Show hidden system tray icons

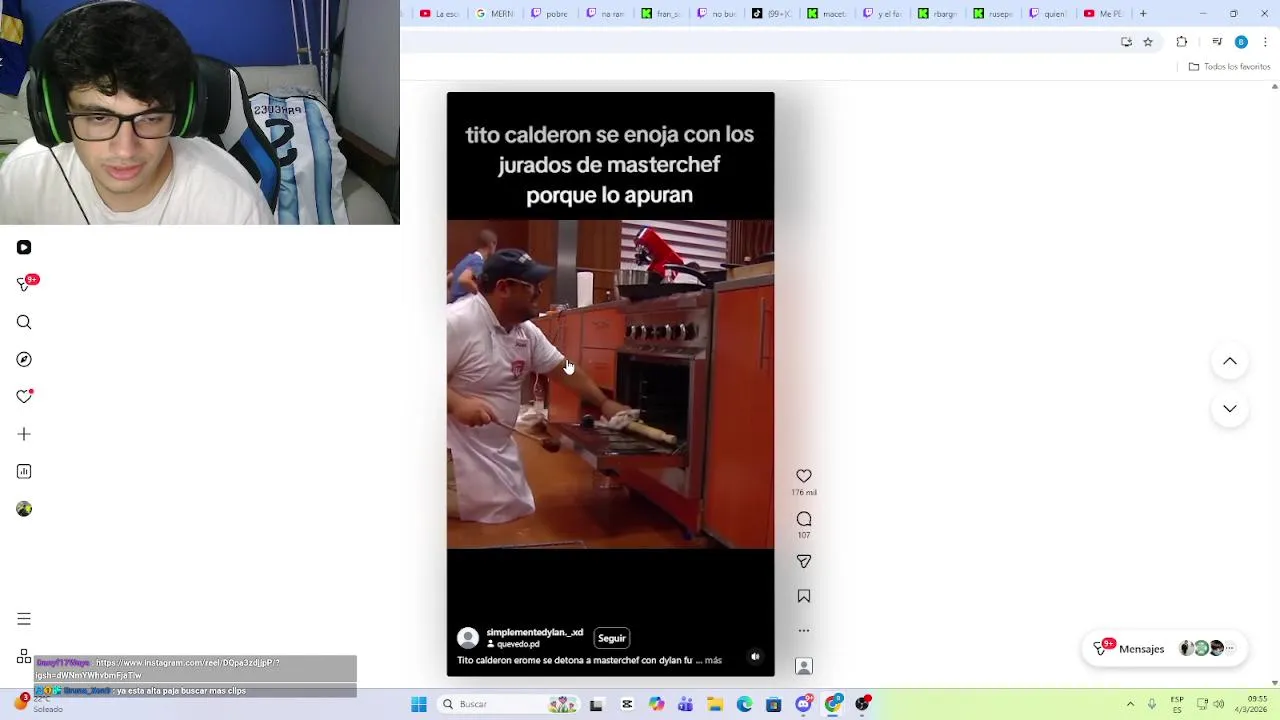[x=1130, y=704]
